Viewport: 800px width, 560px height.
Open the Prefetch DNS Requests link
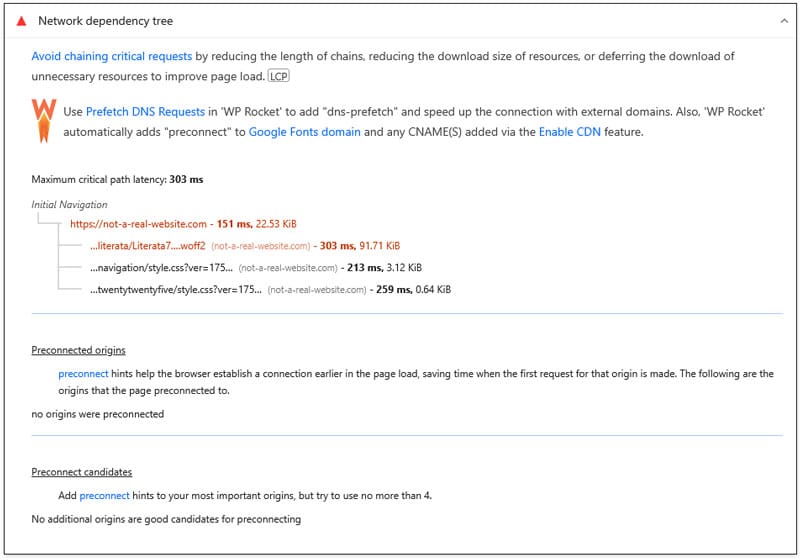point(145,112)
